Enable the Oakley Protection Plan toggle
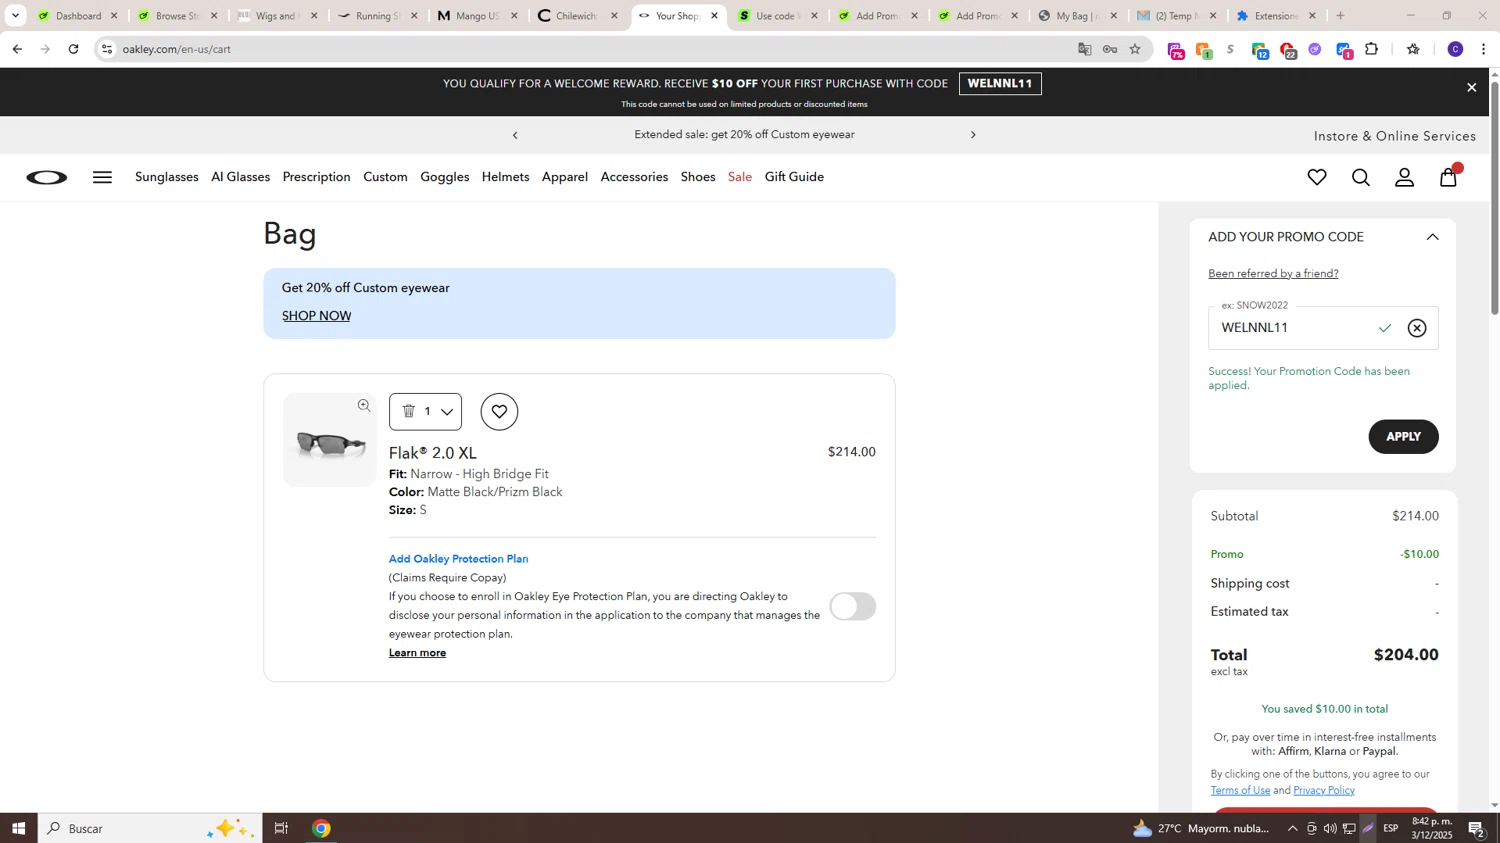Viewport: 1500px width, 843px height. 852,606
